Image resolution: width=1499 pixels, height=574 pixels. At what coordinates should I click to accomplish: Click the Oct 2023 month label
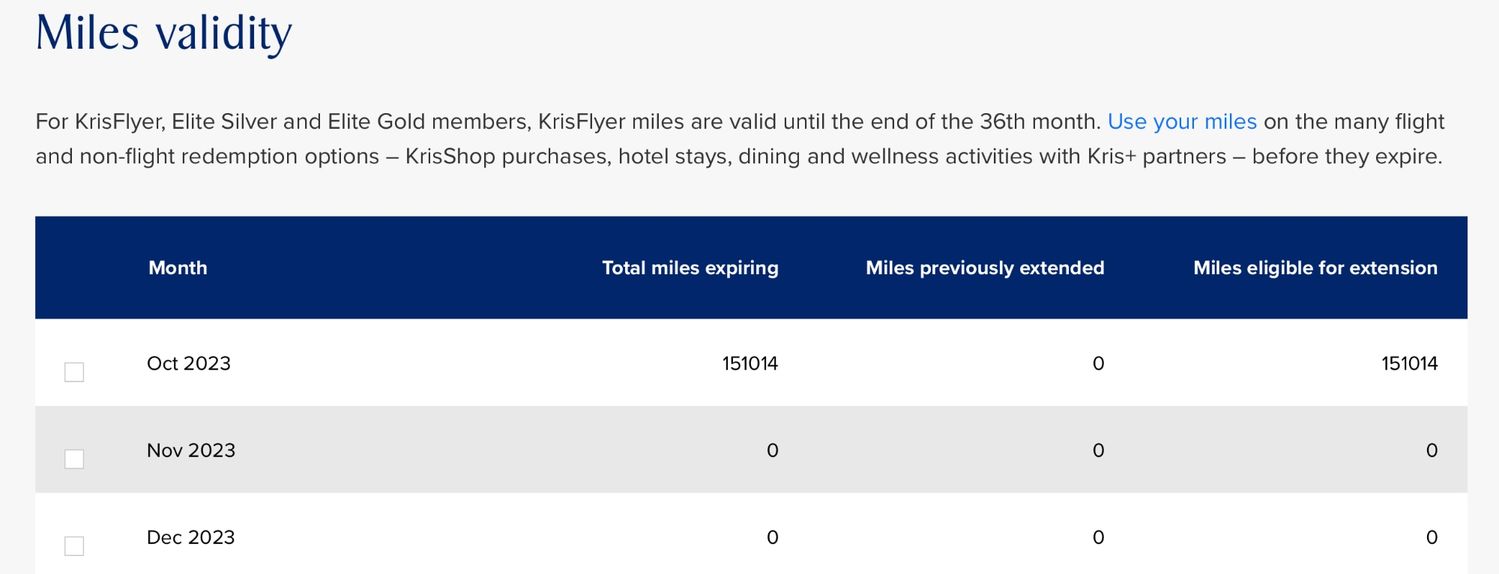(189, 363)
